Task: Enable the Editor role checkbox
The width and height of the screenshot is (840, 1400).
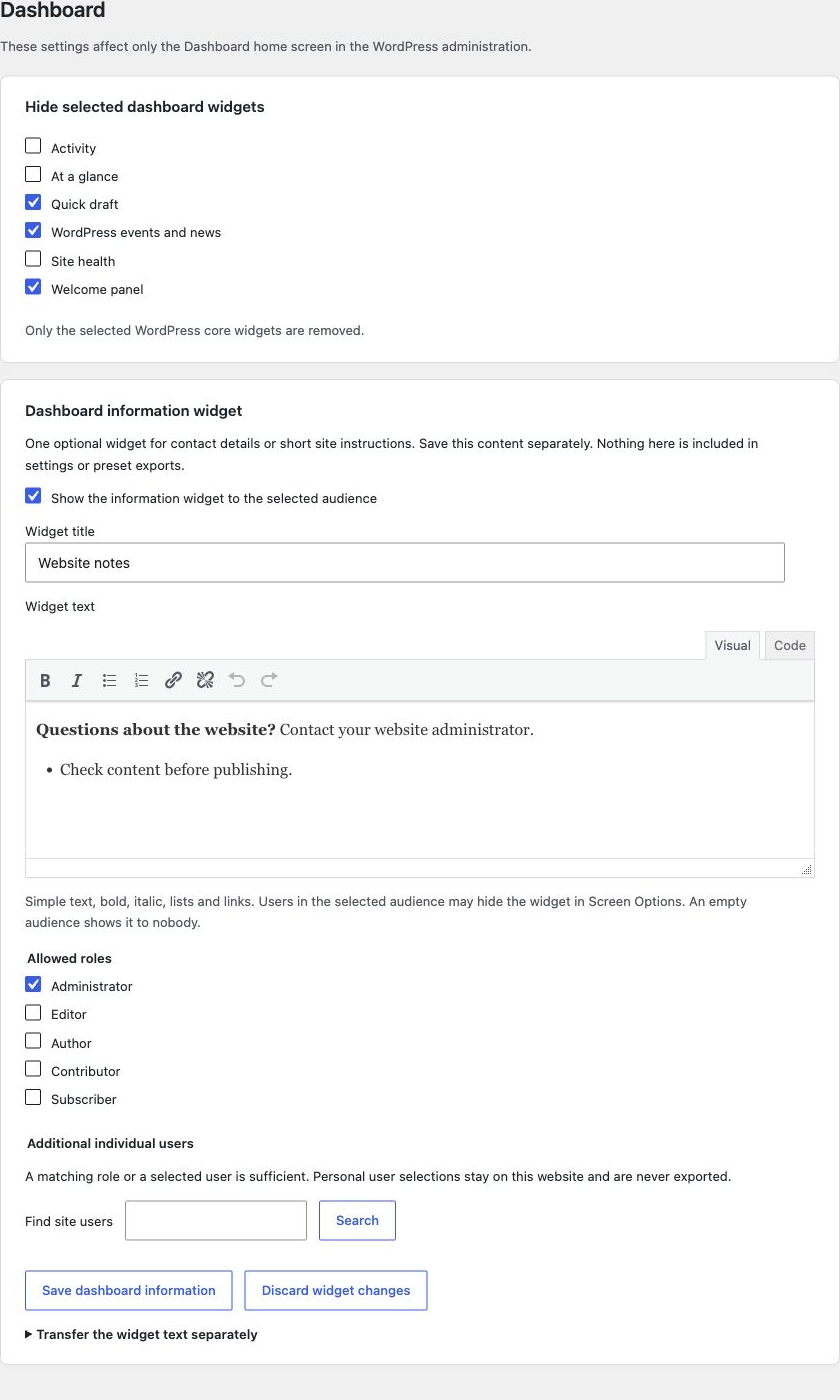Action: pos(33,1012)
